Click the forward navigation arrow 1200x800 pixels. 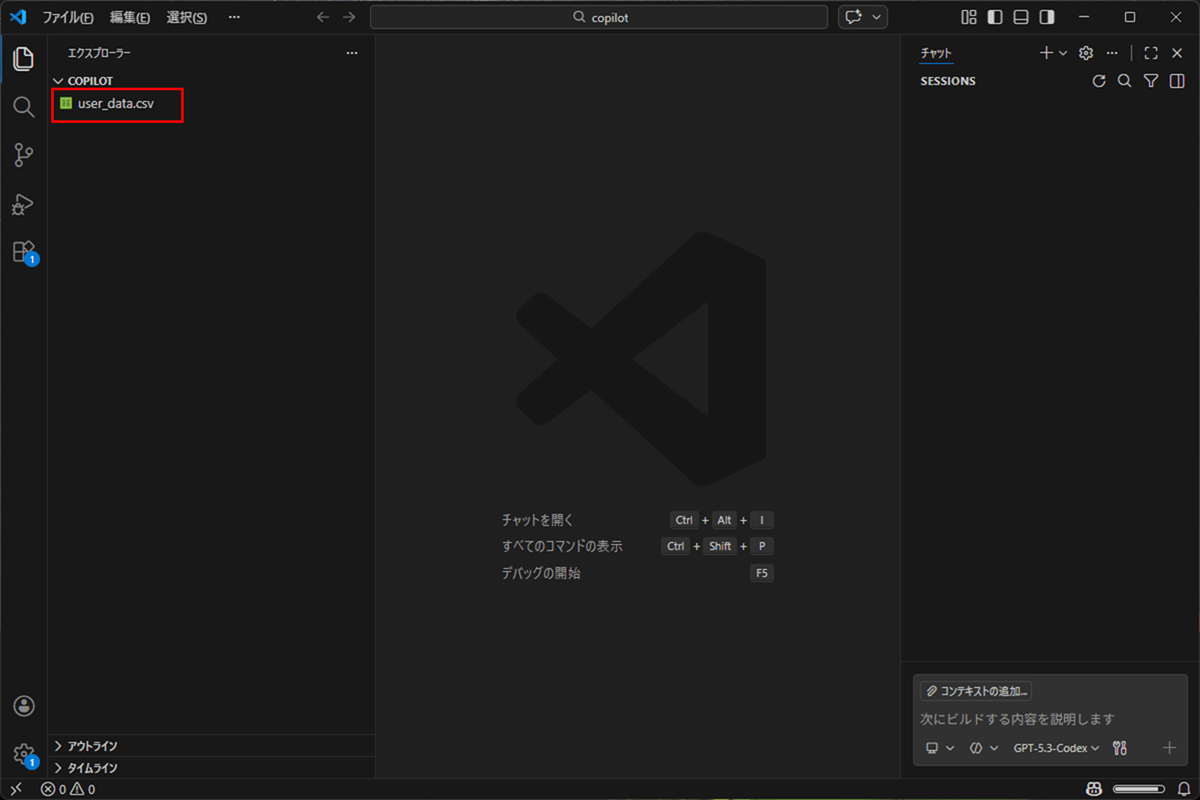[347, 17]
